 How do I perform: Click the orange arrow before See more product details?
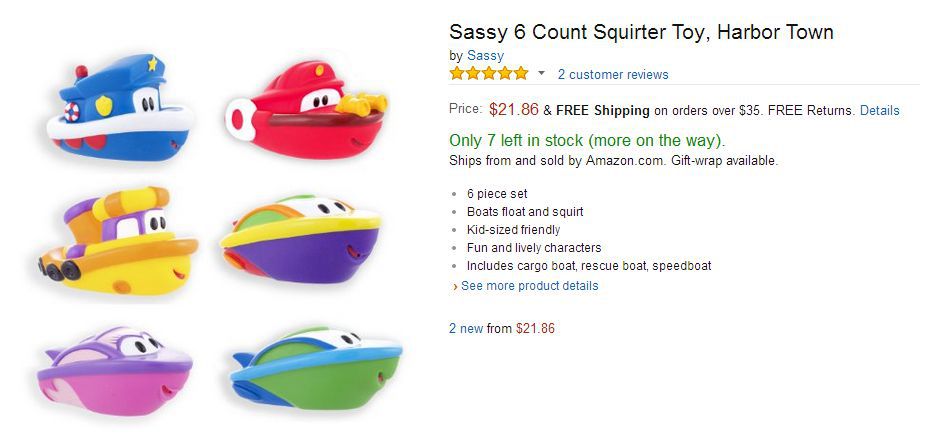(x=455, y=287)
